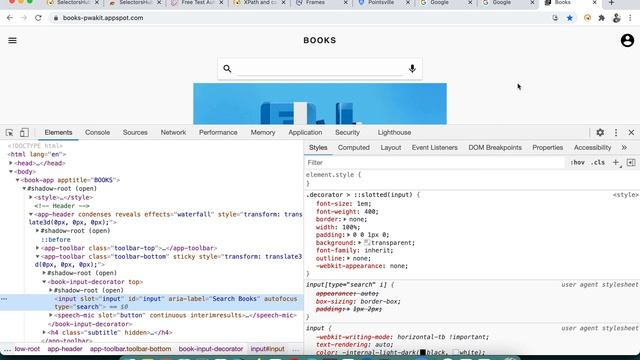Click the black color swatch in input rule

[423, 352]
